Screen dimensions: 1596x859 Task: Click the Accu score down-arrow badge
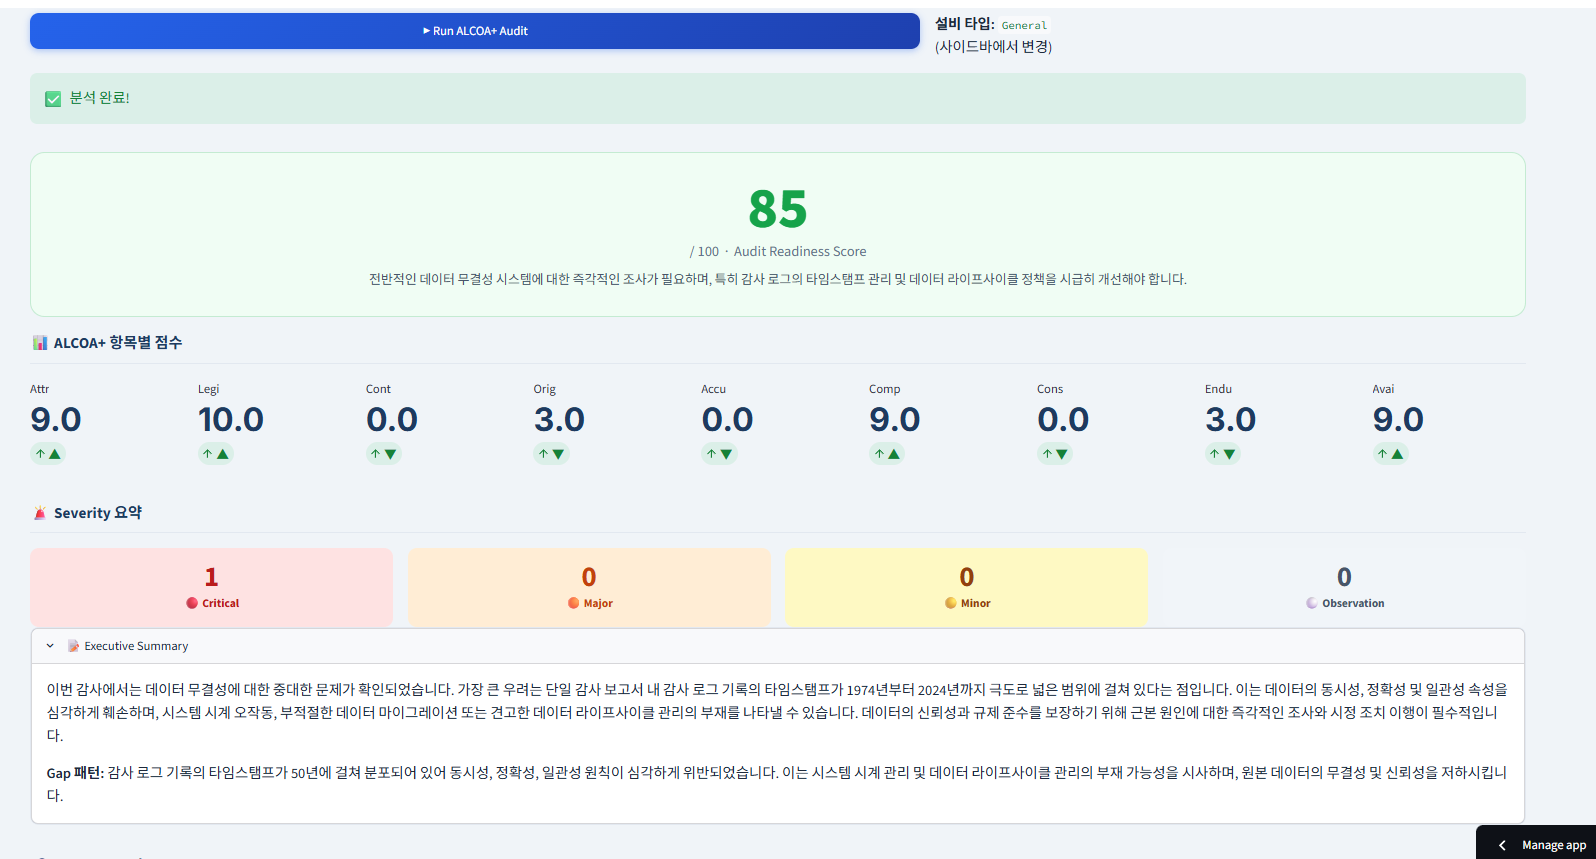pos(720,454)
